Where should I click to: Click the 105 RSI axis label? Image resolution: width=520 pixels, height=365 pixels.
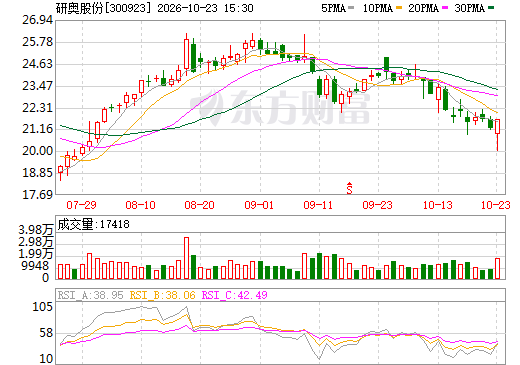(x=42, y=307)
